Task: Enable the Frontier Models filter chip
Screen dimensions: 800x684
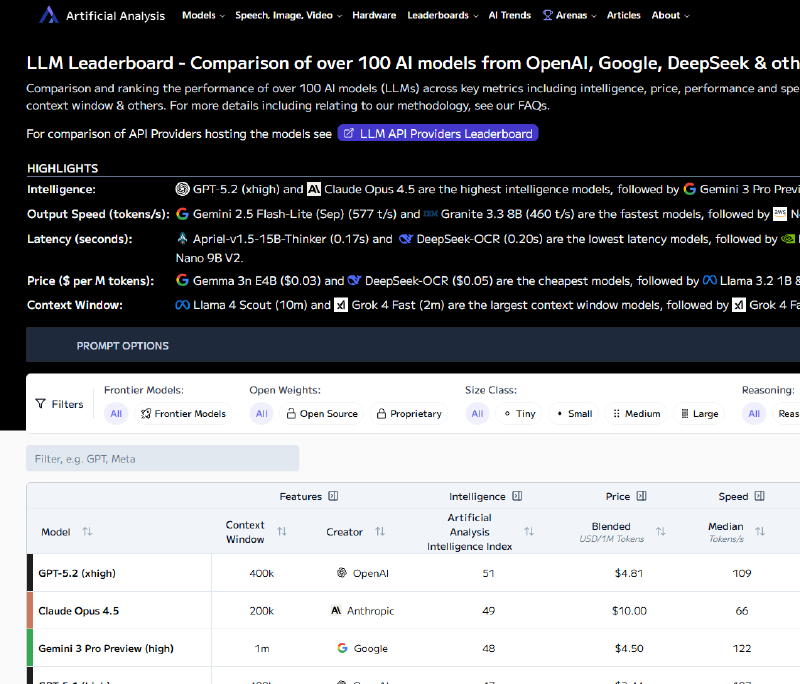Action: [183, 414]
